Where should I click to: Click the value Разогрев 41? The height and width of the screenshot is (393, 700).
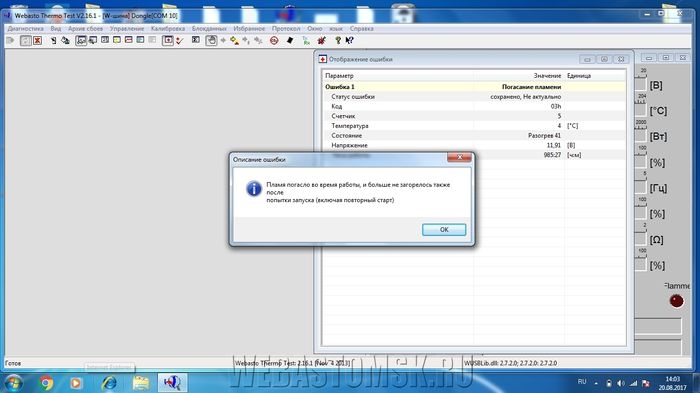point(544,135)
